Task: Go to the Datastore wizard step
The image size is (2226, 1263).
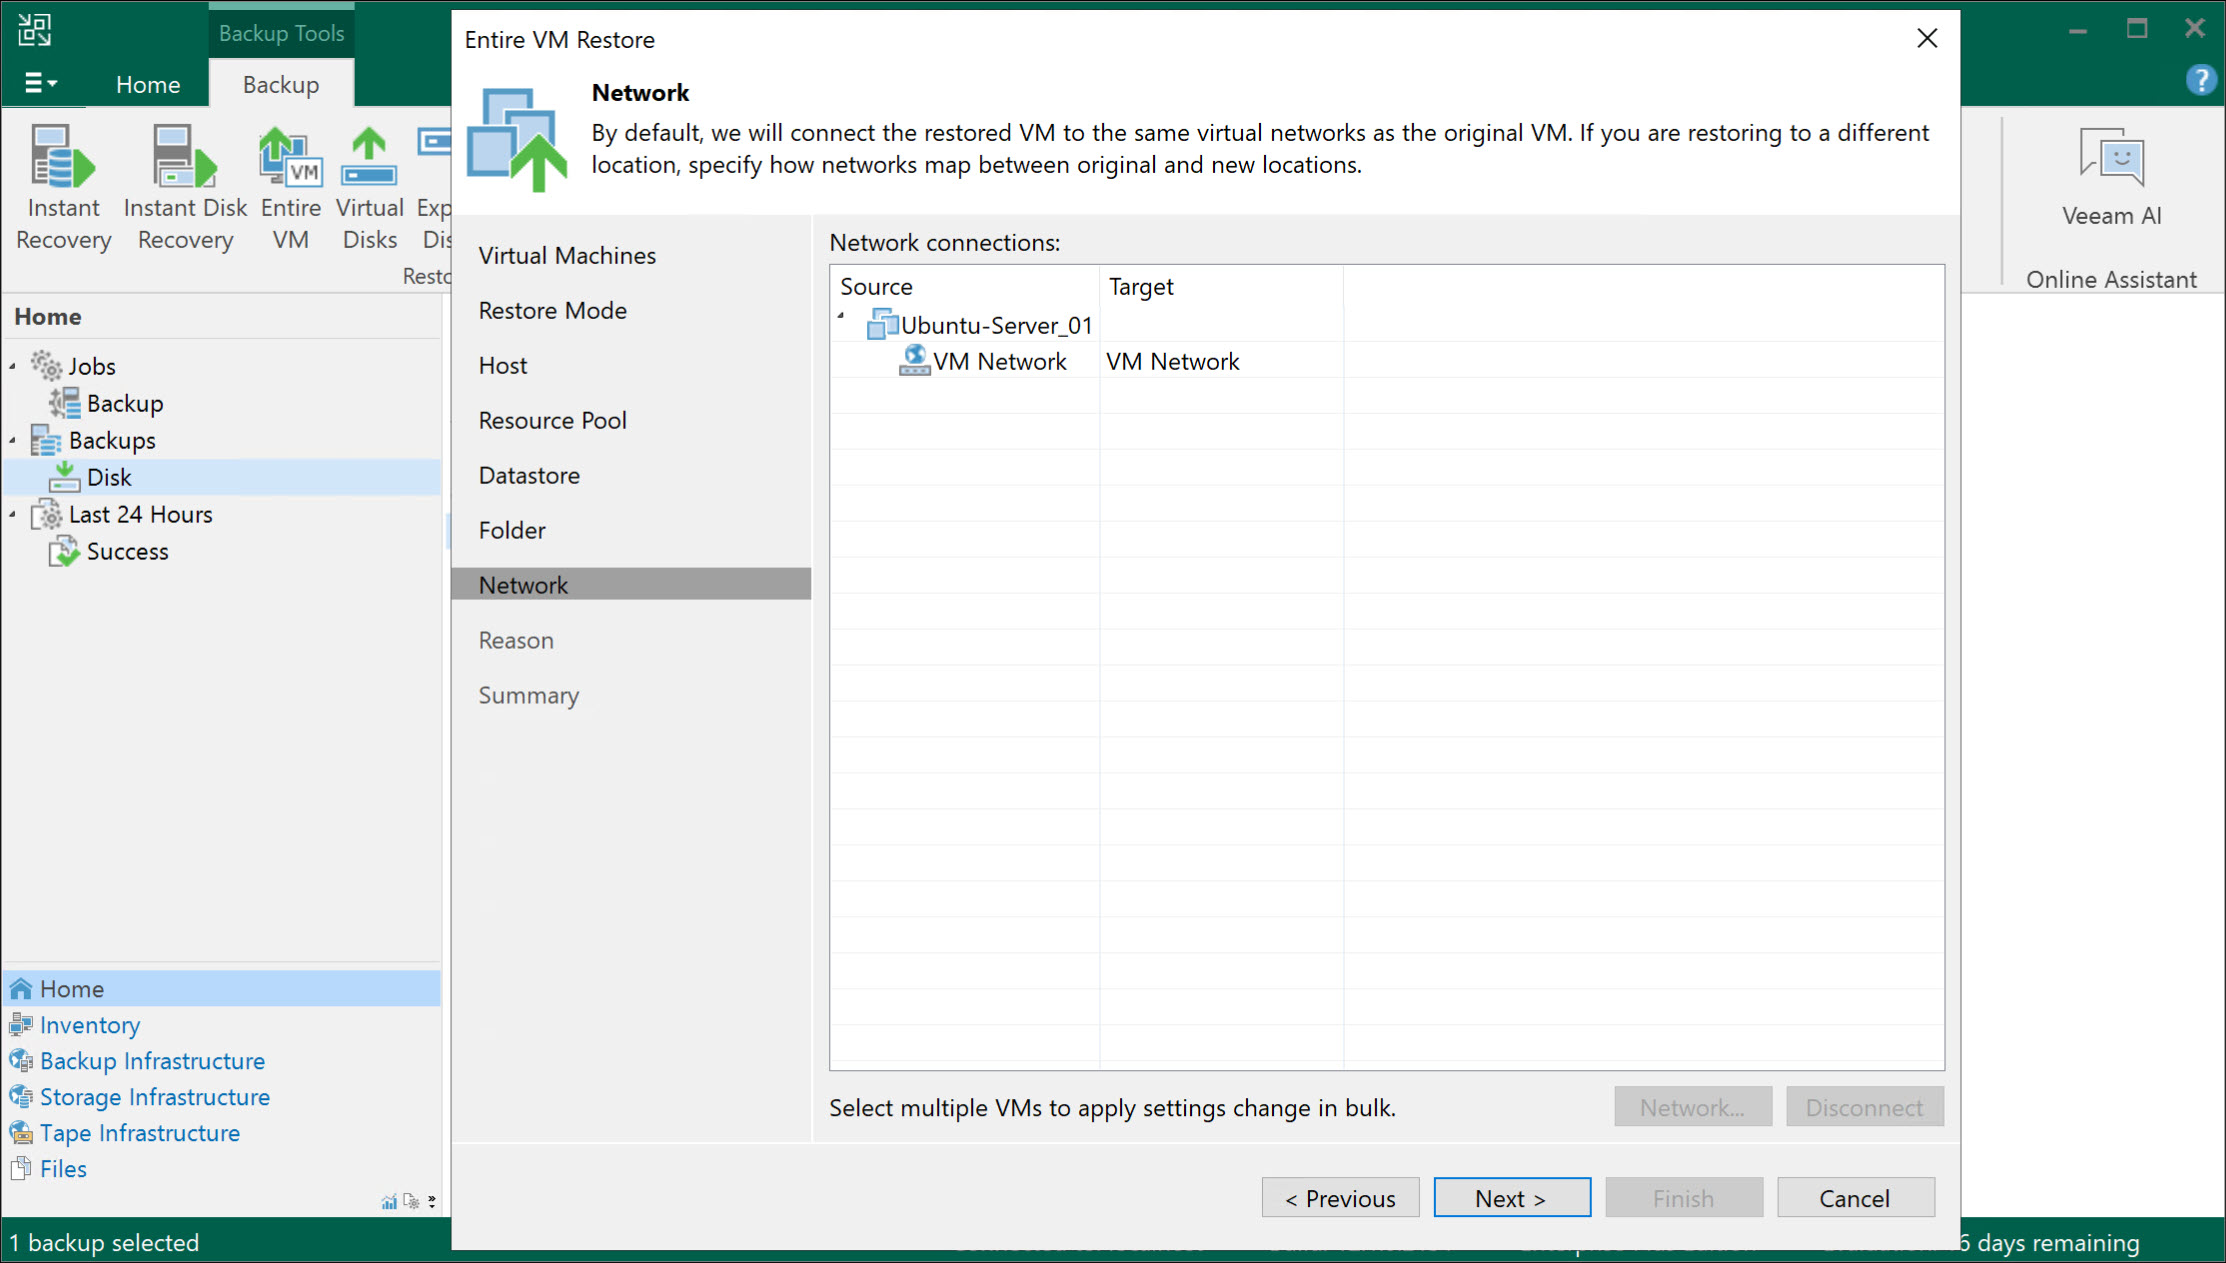Action: pyautogui.click(x=529, y=475)
